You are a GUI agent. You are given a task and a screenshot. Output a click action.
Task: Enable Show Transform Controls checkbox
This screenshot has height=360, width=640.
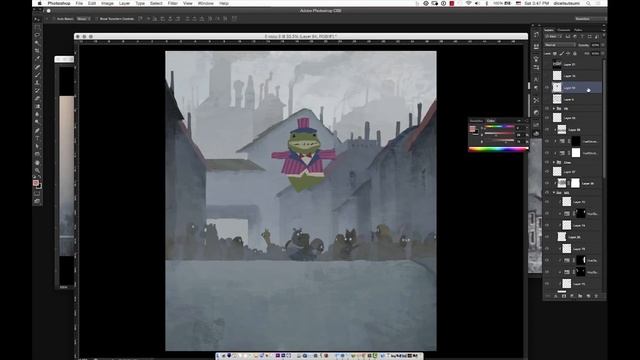tap(97, 19)
